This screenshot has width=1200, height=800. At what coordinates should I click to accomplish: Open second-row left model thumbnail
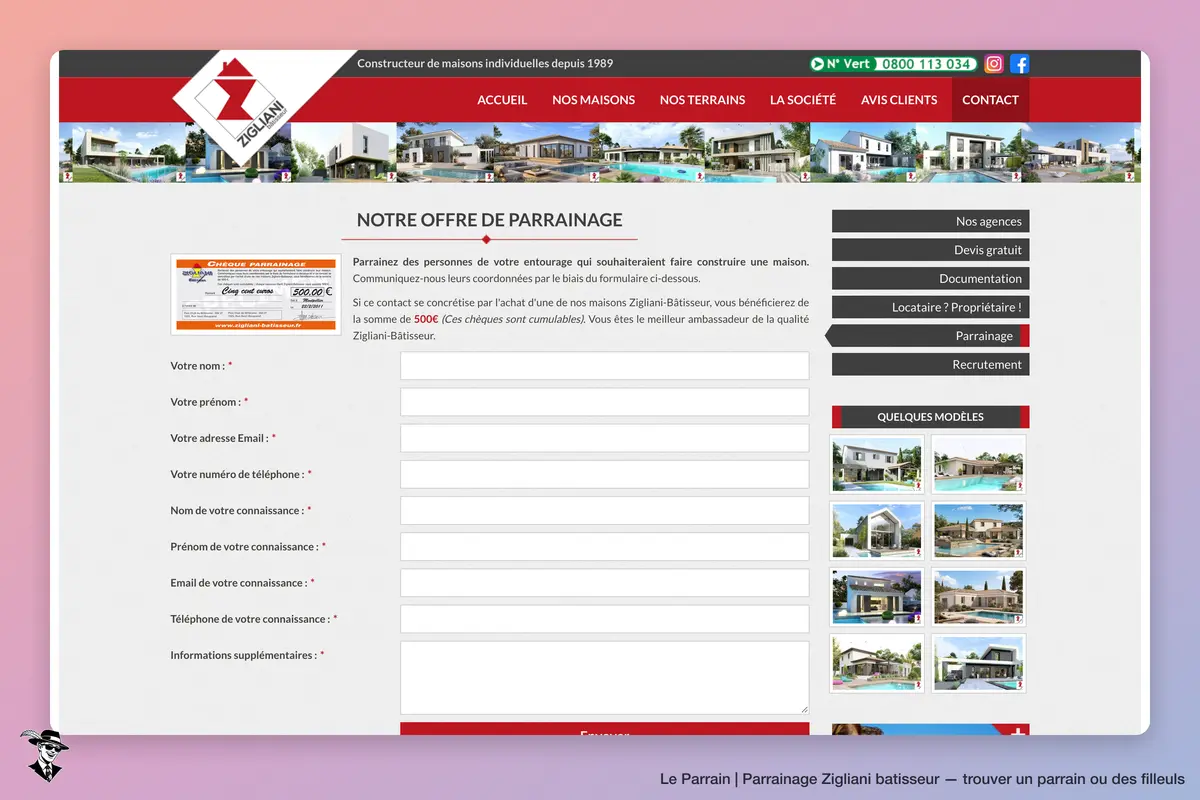[877, 531]
